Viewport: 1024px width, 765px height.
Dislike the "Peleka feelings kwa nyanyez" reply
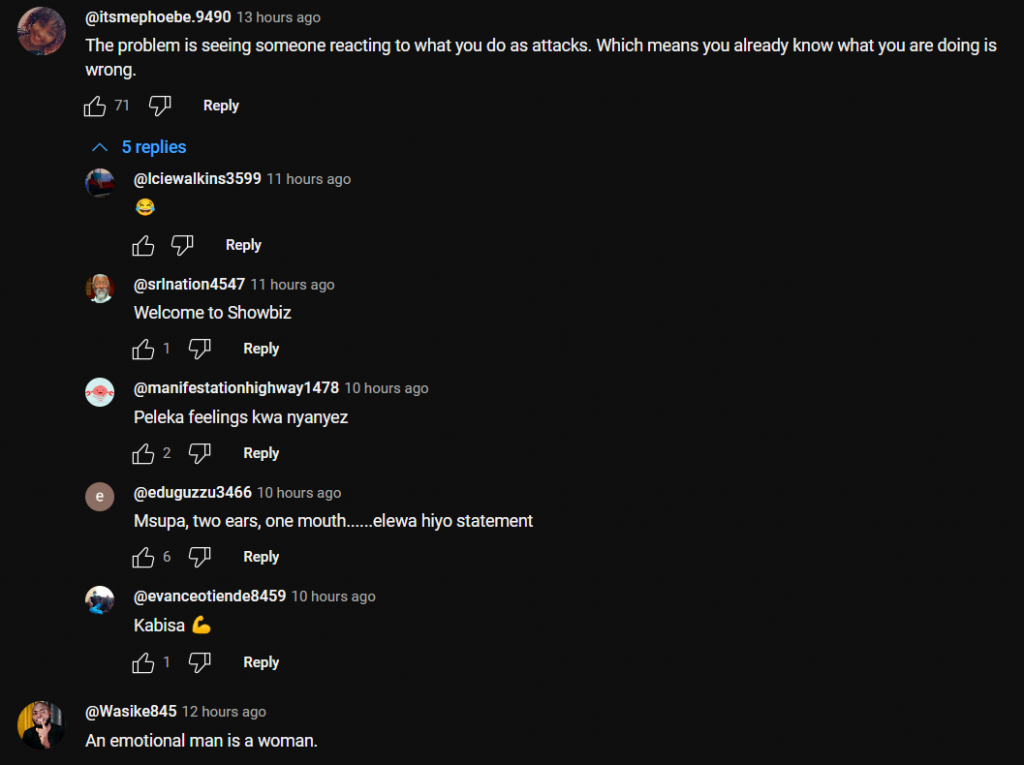pos(200,454)
